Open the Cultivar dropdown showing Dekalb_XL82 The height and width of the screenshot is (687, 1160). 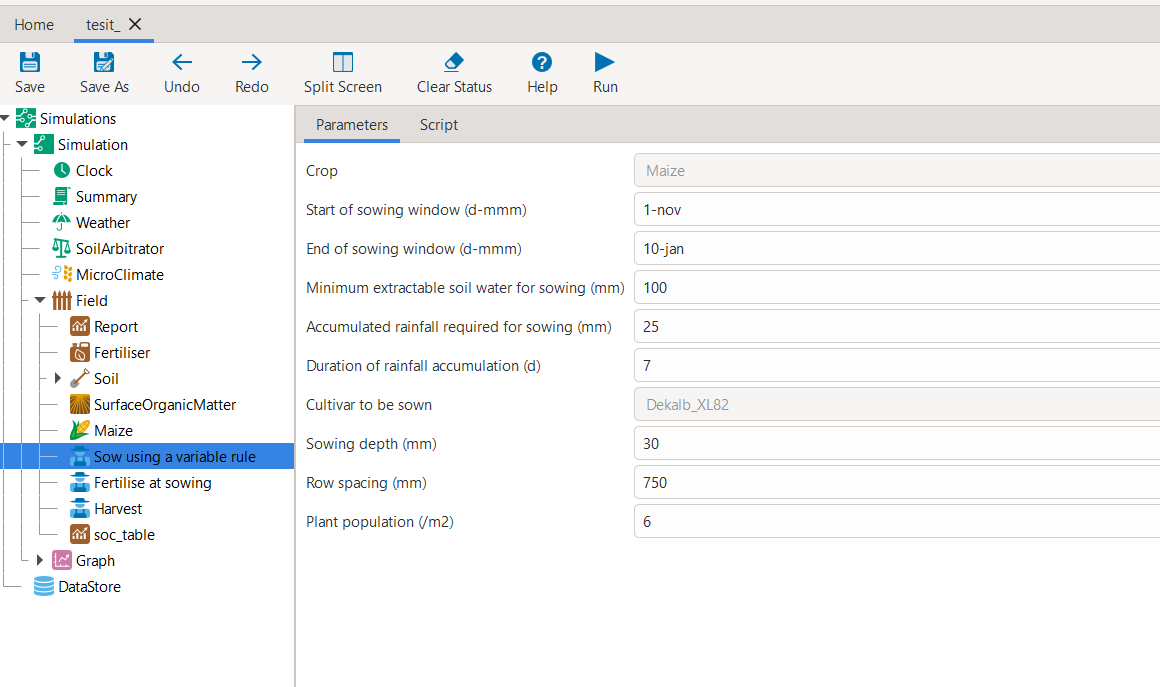[x=896, y=405]
